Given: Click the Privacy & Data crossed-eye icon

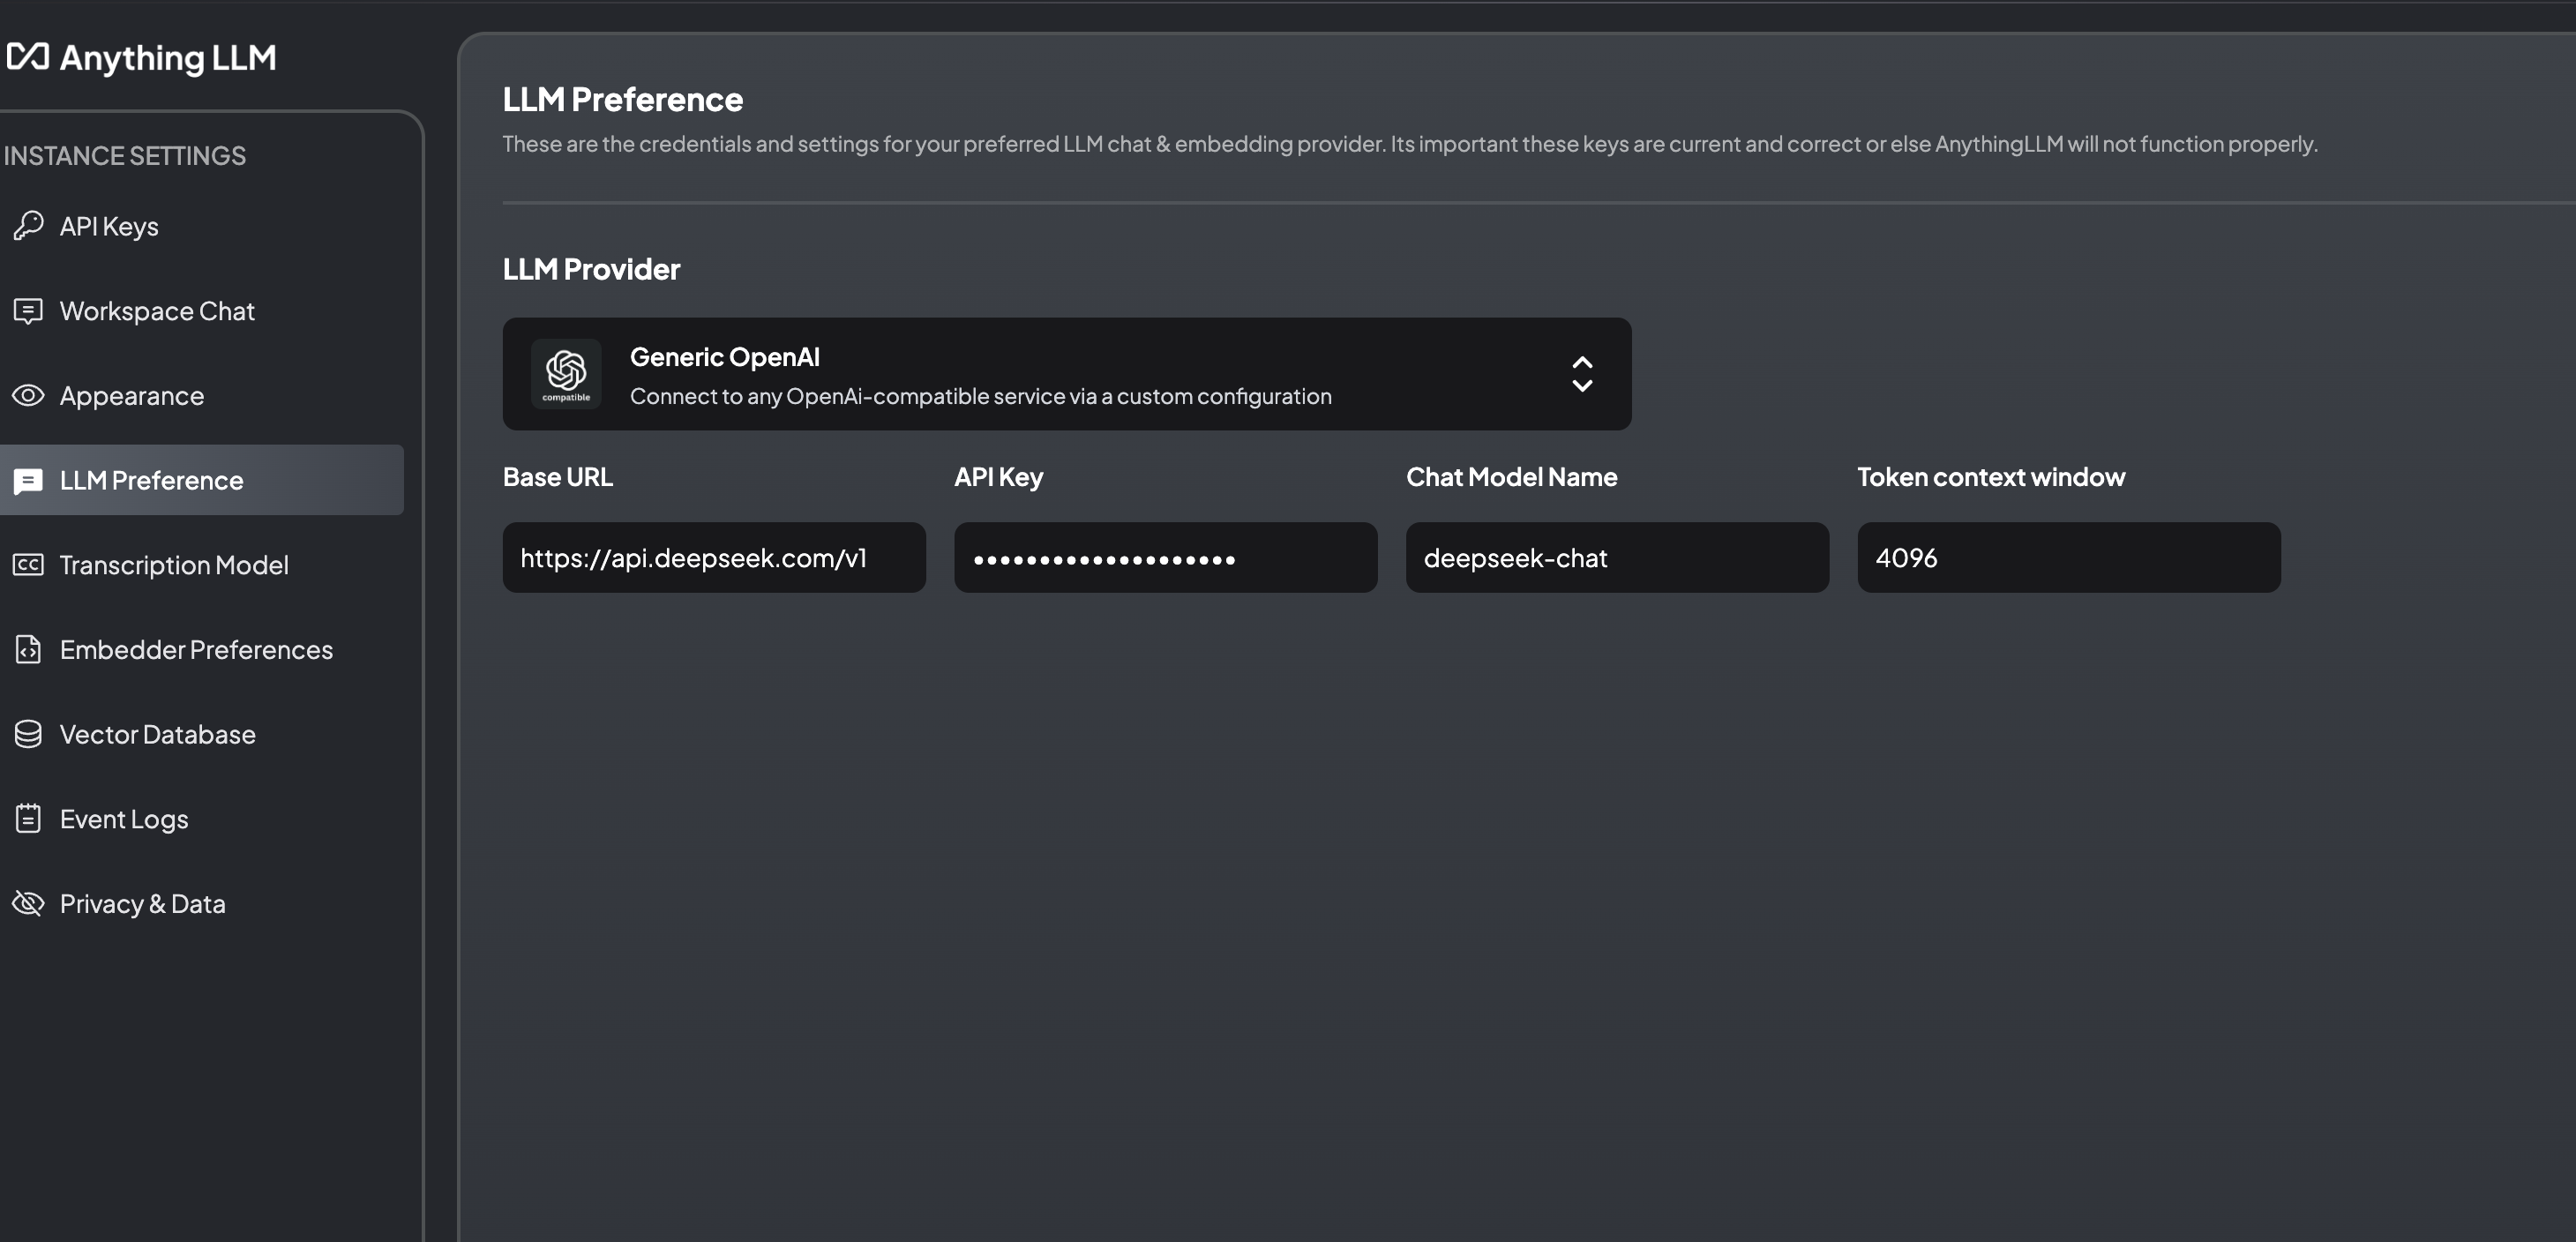Looking at the screenshot, I should click(x=28, y=904).
